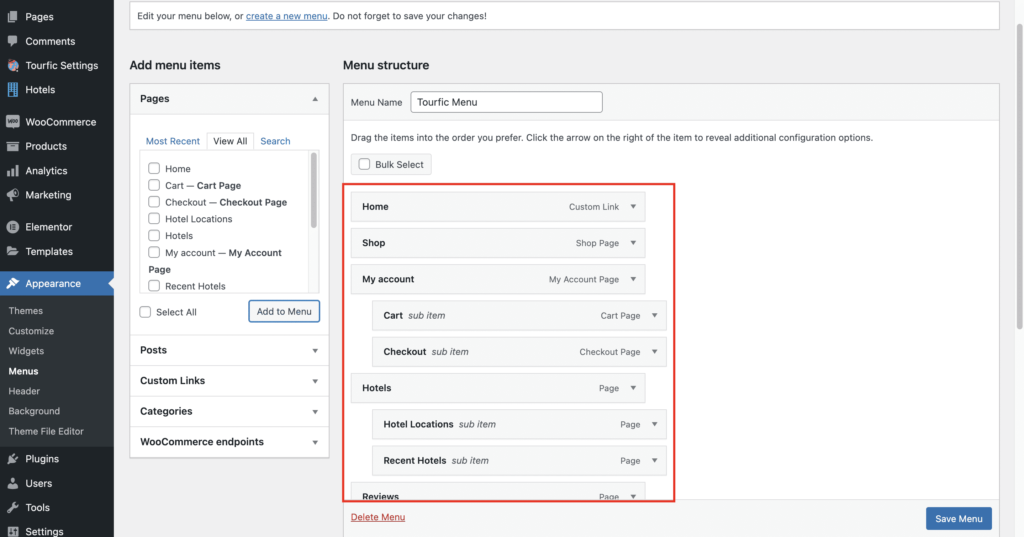The width and height of the screenshot is (1024, 537).
Task: Click the Appearance paintbrush icon
Action: 12,284
